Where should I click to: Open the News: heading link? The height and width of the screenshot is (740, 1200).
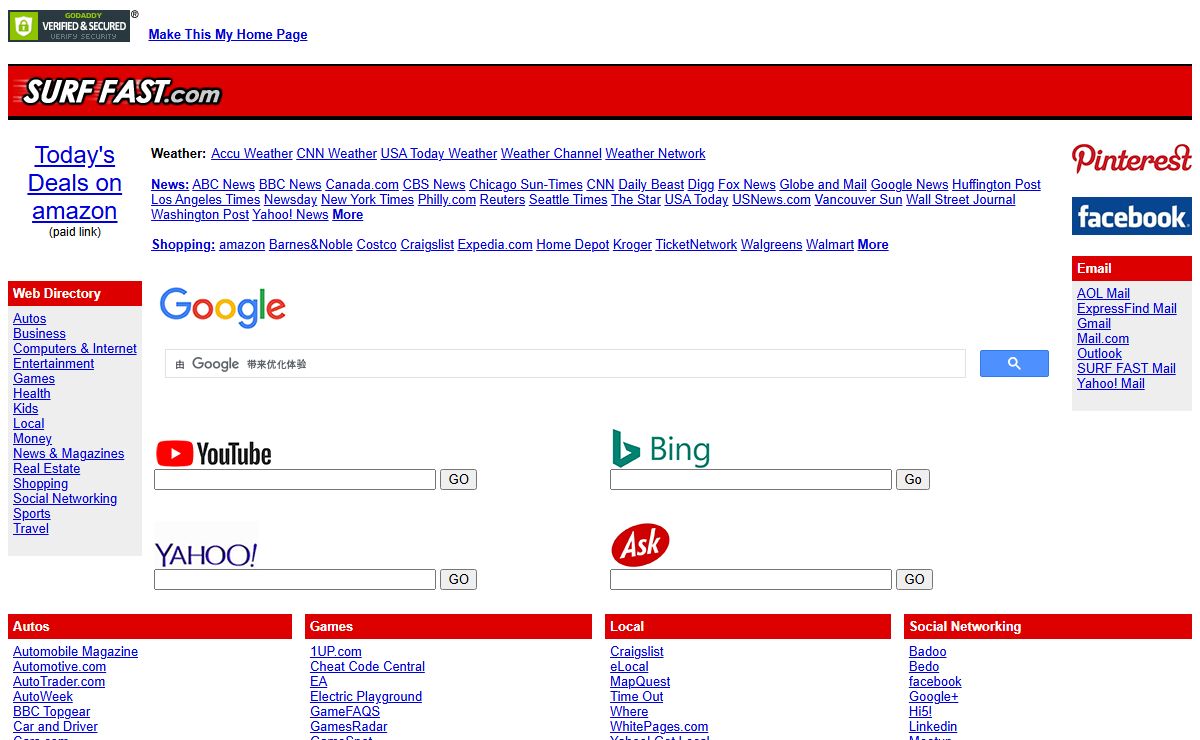pos(170,185)
